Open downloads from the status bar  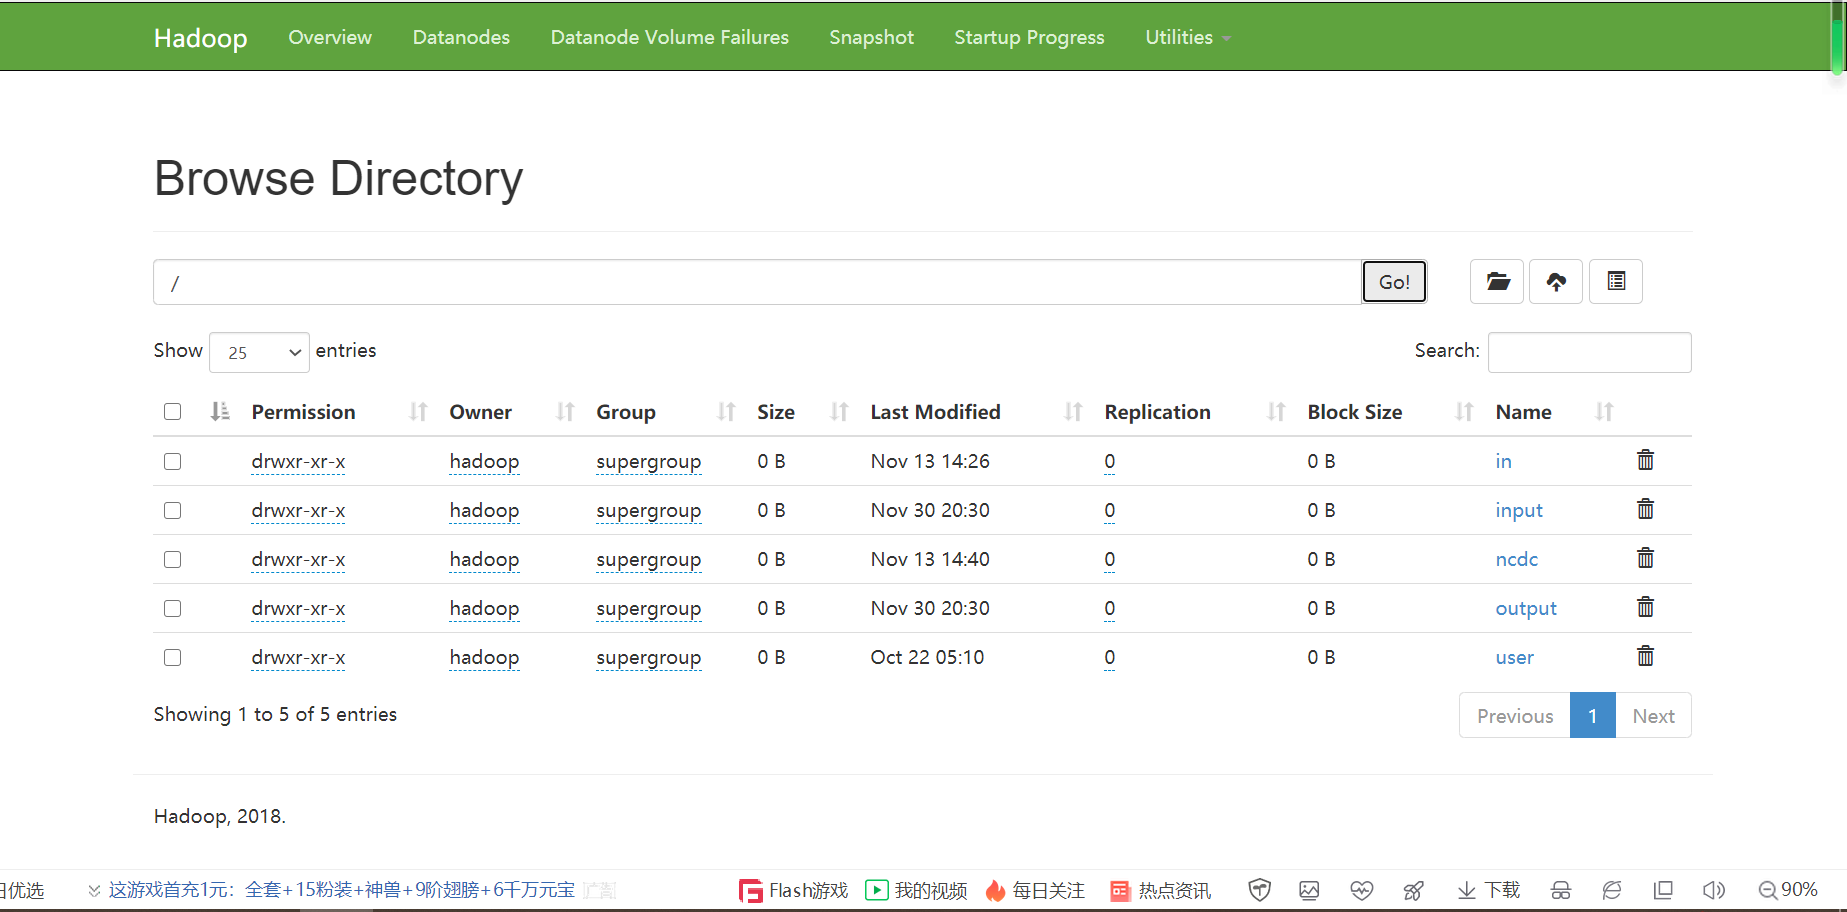[1488, 890]
